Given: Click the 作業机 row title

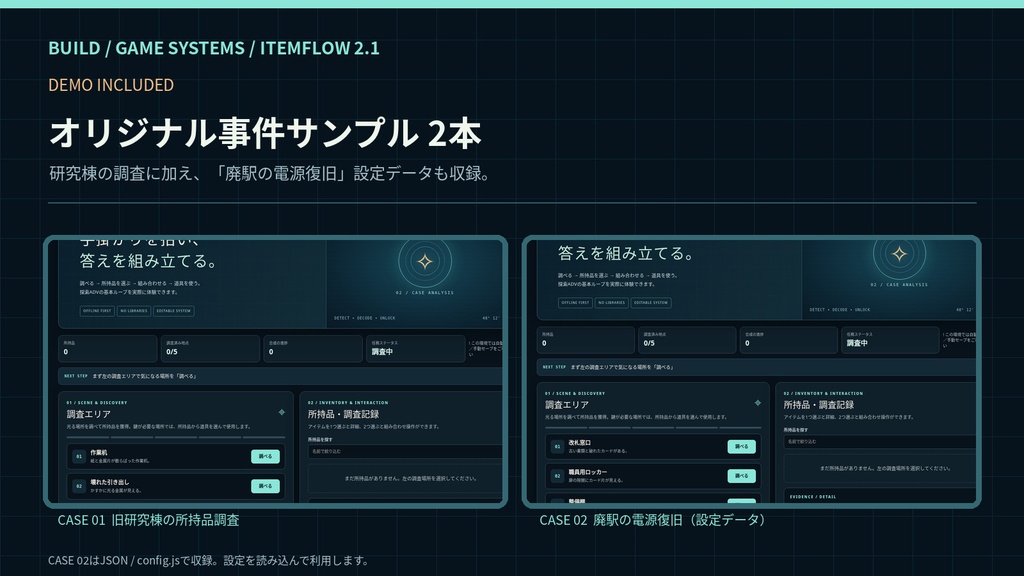Looking at the screenshot, I should coord(99,453).
